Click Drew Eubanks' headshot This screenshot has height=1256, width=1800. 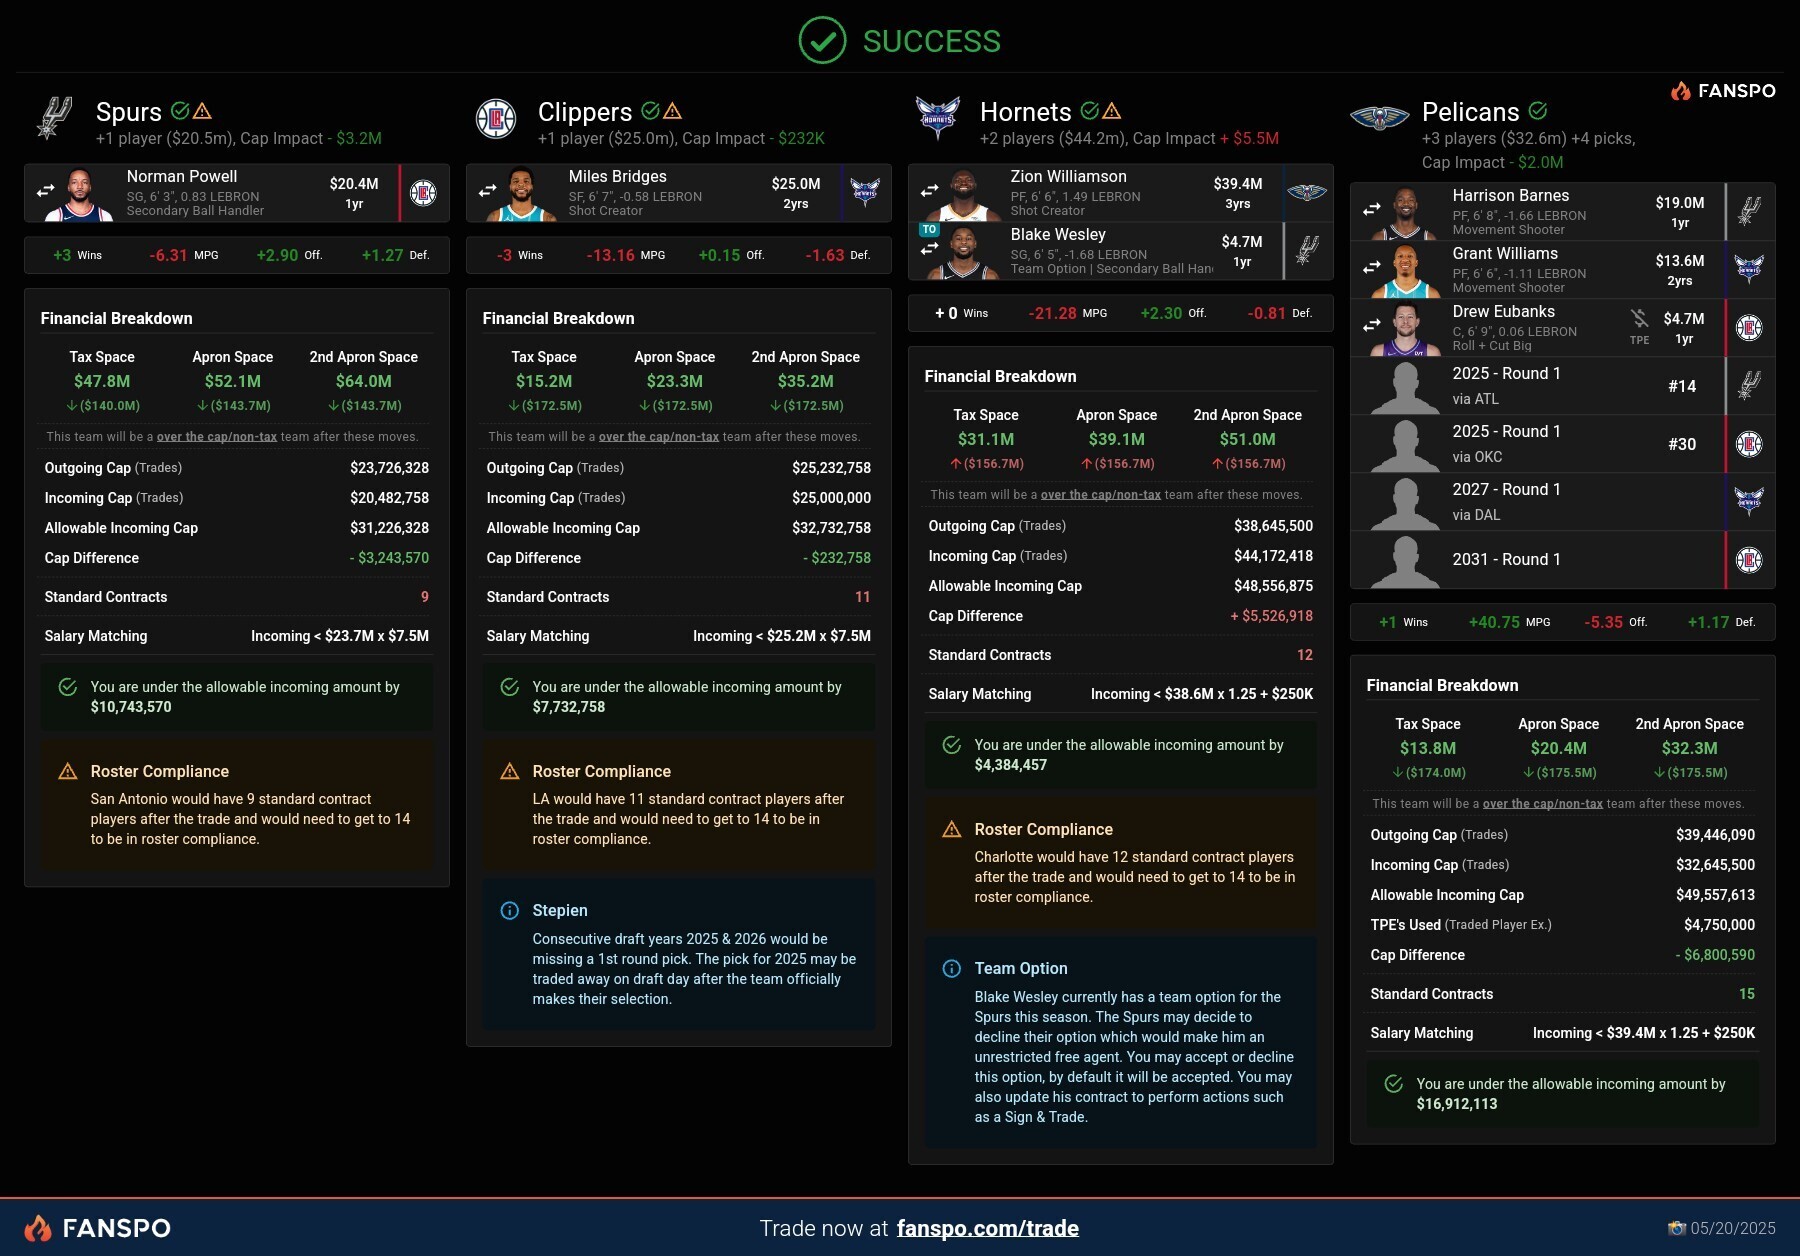[1406, 329]
